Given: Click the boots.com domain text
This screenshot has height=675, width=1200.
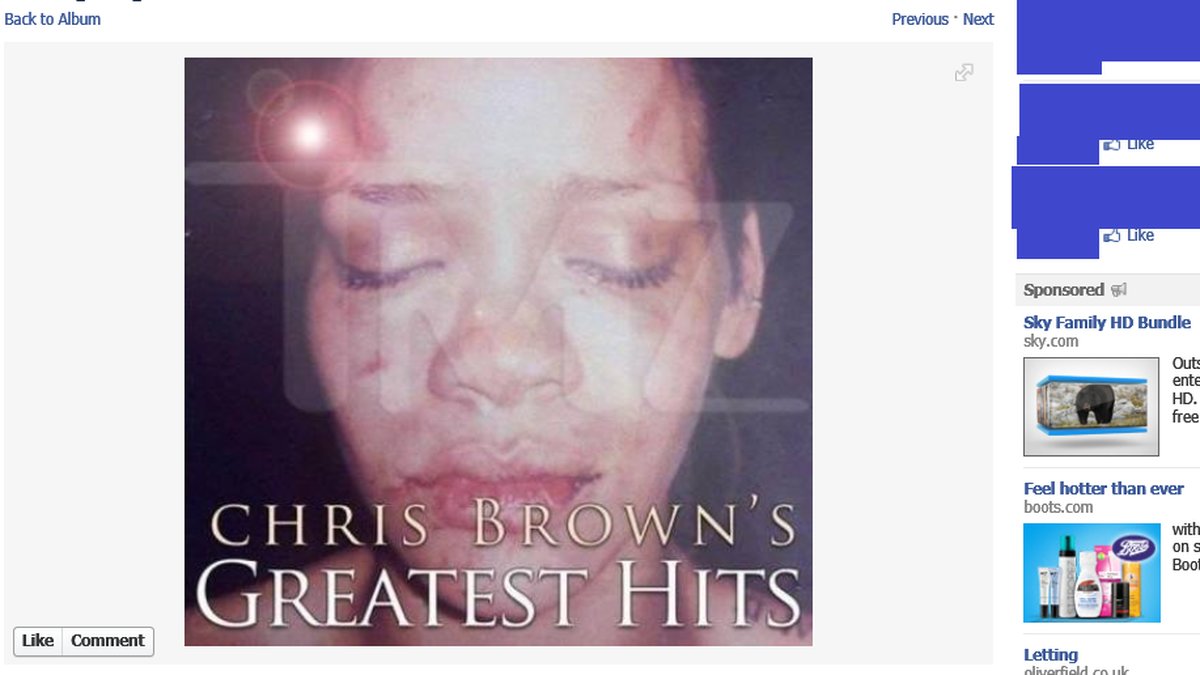Looking at the screenshot, I should point(1058,507).
